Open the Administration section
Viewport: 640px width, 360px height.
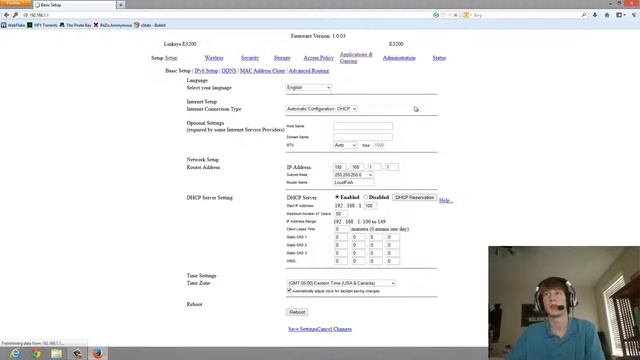click(x=399, y=58)
